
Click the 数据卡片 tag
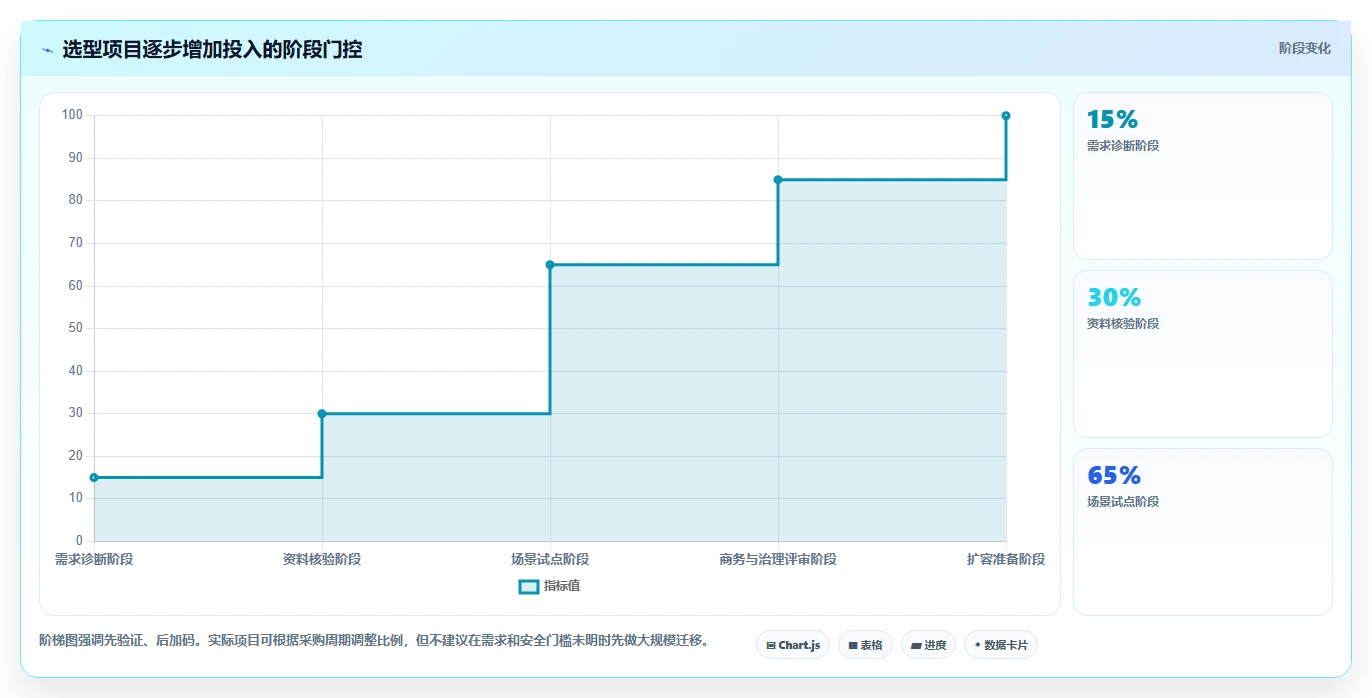coord(1001,645)
